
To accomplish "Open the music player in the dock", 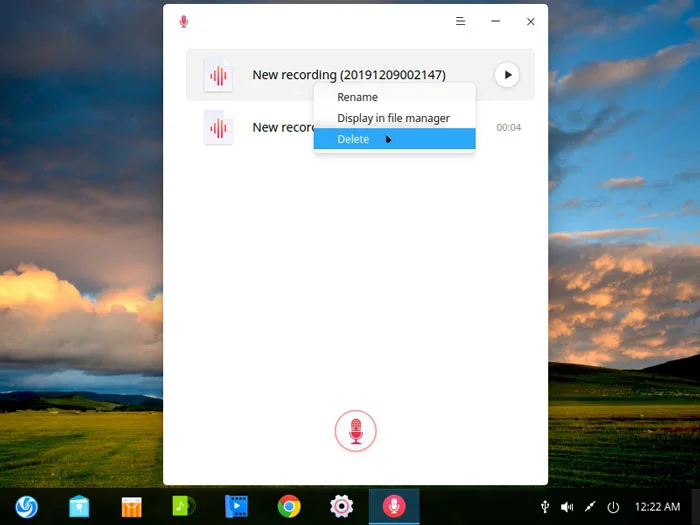I will point(183,506).
